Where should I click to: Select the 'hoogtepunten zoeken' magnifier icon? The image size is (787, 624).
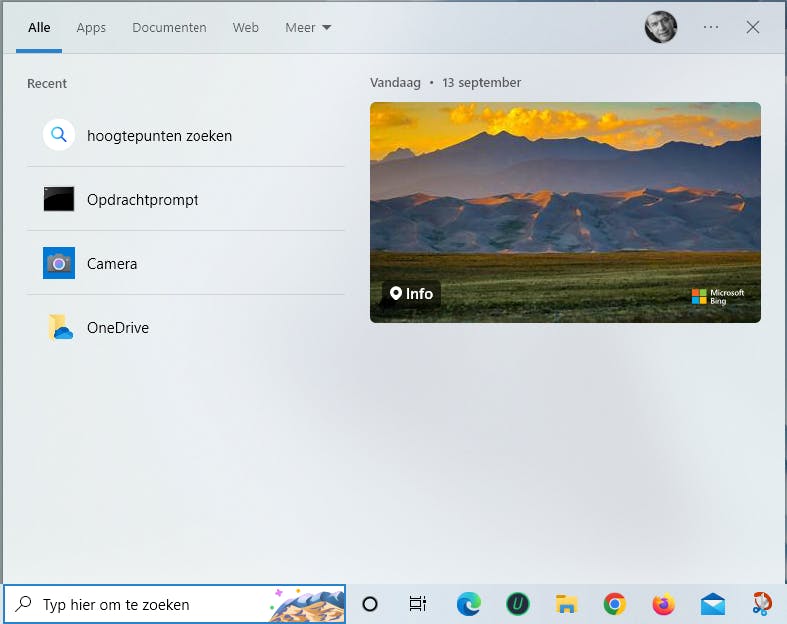(x=59, y=135)
